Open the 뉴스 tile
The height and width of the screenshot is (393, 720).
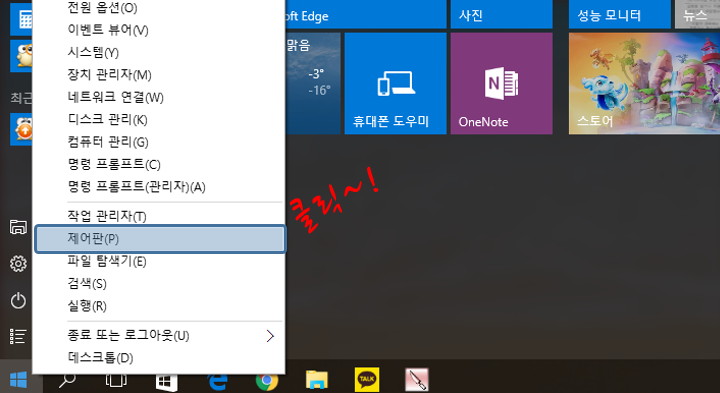(698, 14)
